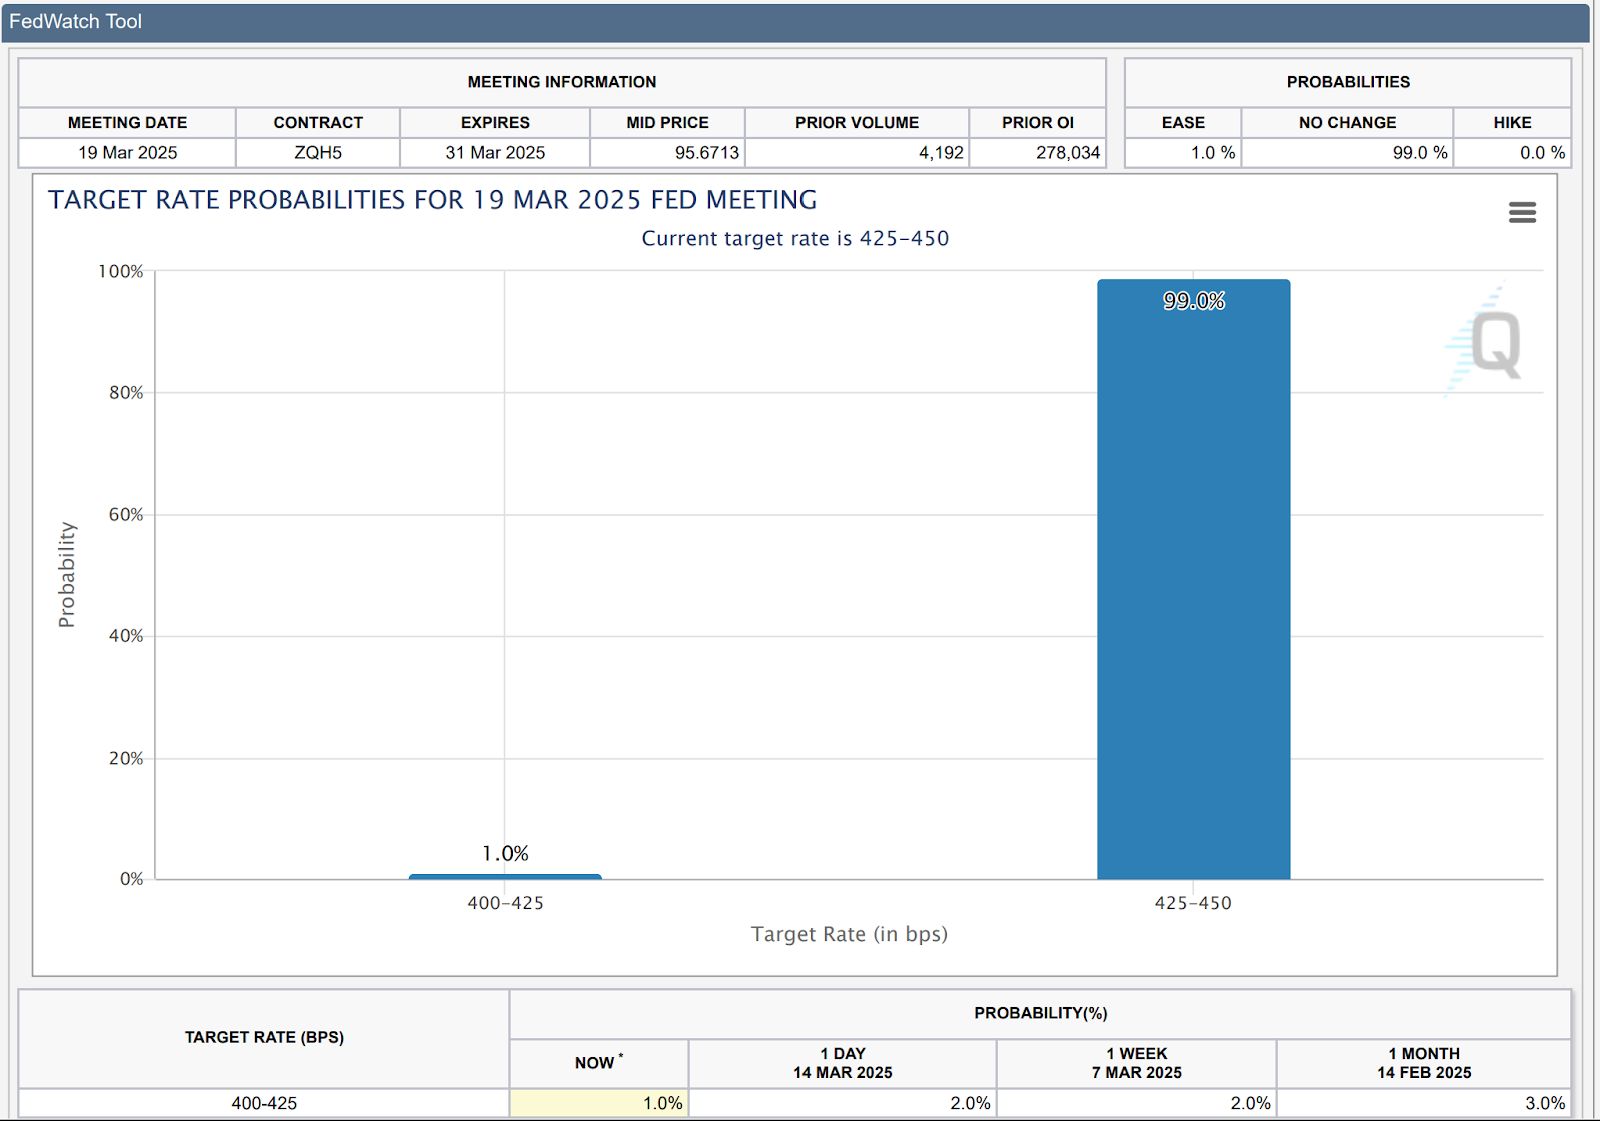The height and width of the screenshot is (1121, 1600).
Task: Select the 400-425 target rate table row
Action: tap(264, 1103)
